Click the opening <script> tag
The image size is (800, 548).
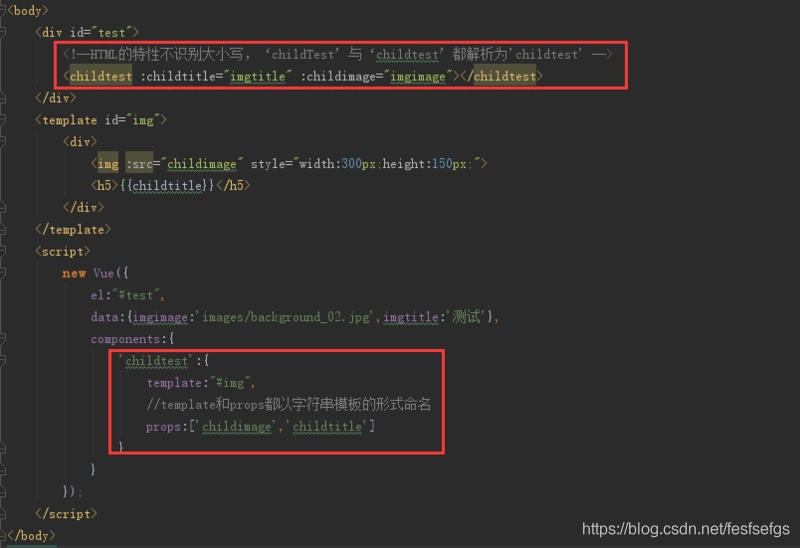click(x=63, y=251)
